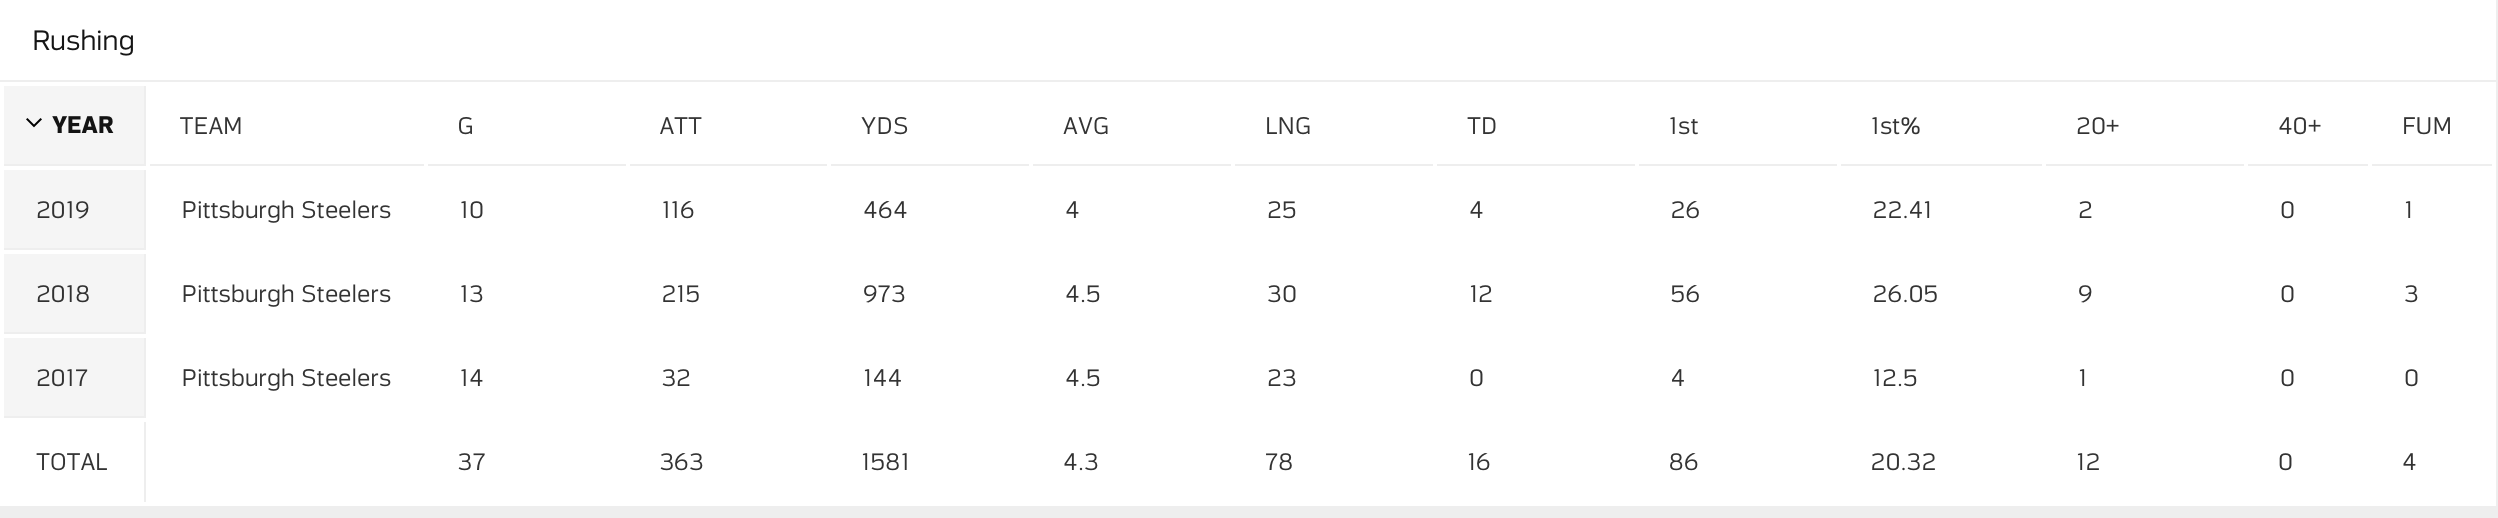Click the TD column header
2498x518 pixels.
click(x=1481, y=126)
